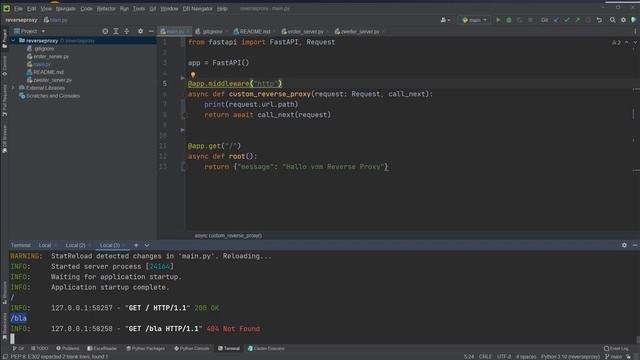The image size is (640, 360).
Task: Open Terminal panel settings gear
Action: 624,245
